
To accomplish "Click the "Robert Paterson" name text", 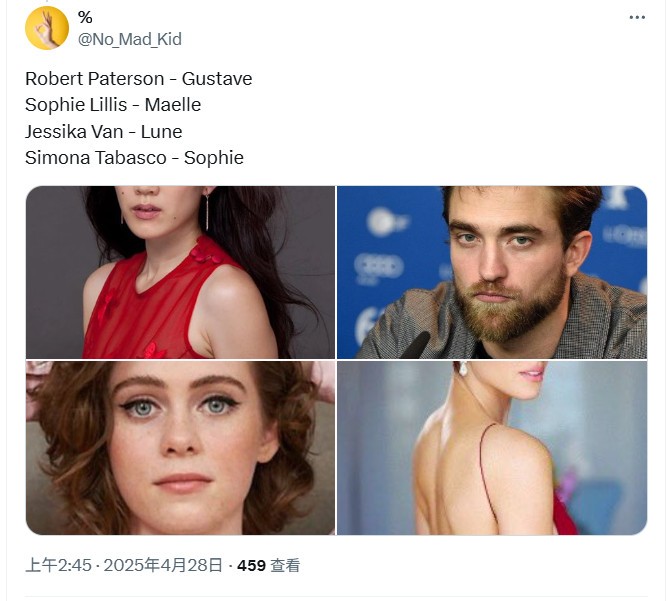I will coord(95,79).
